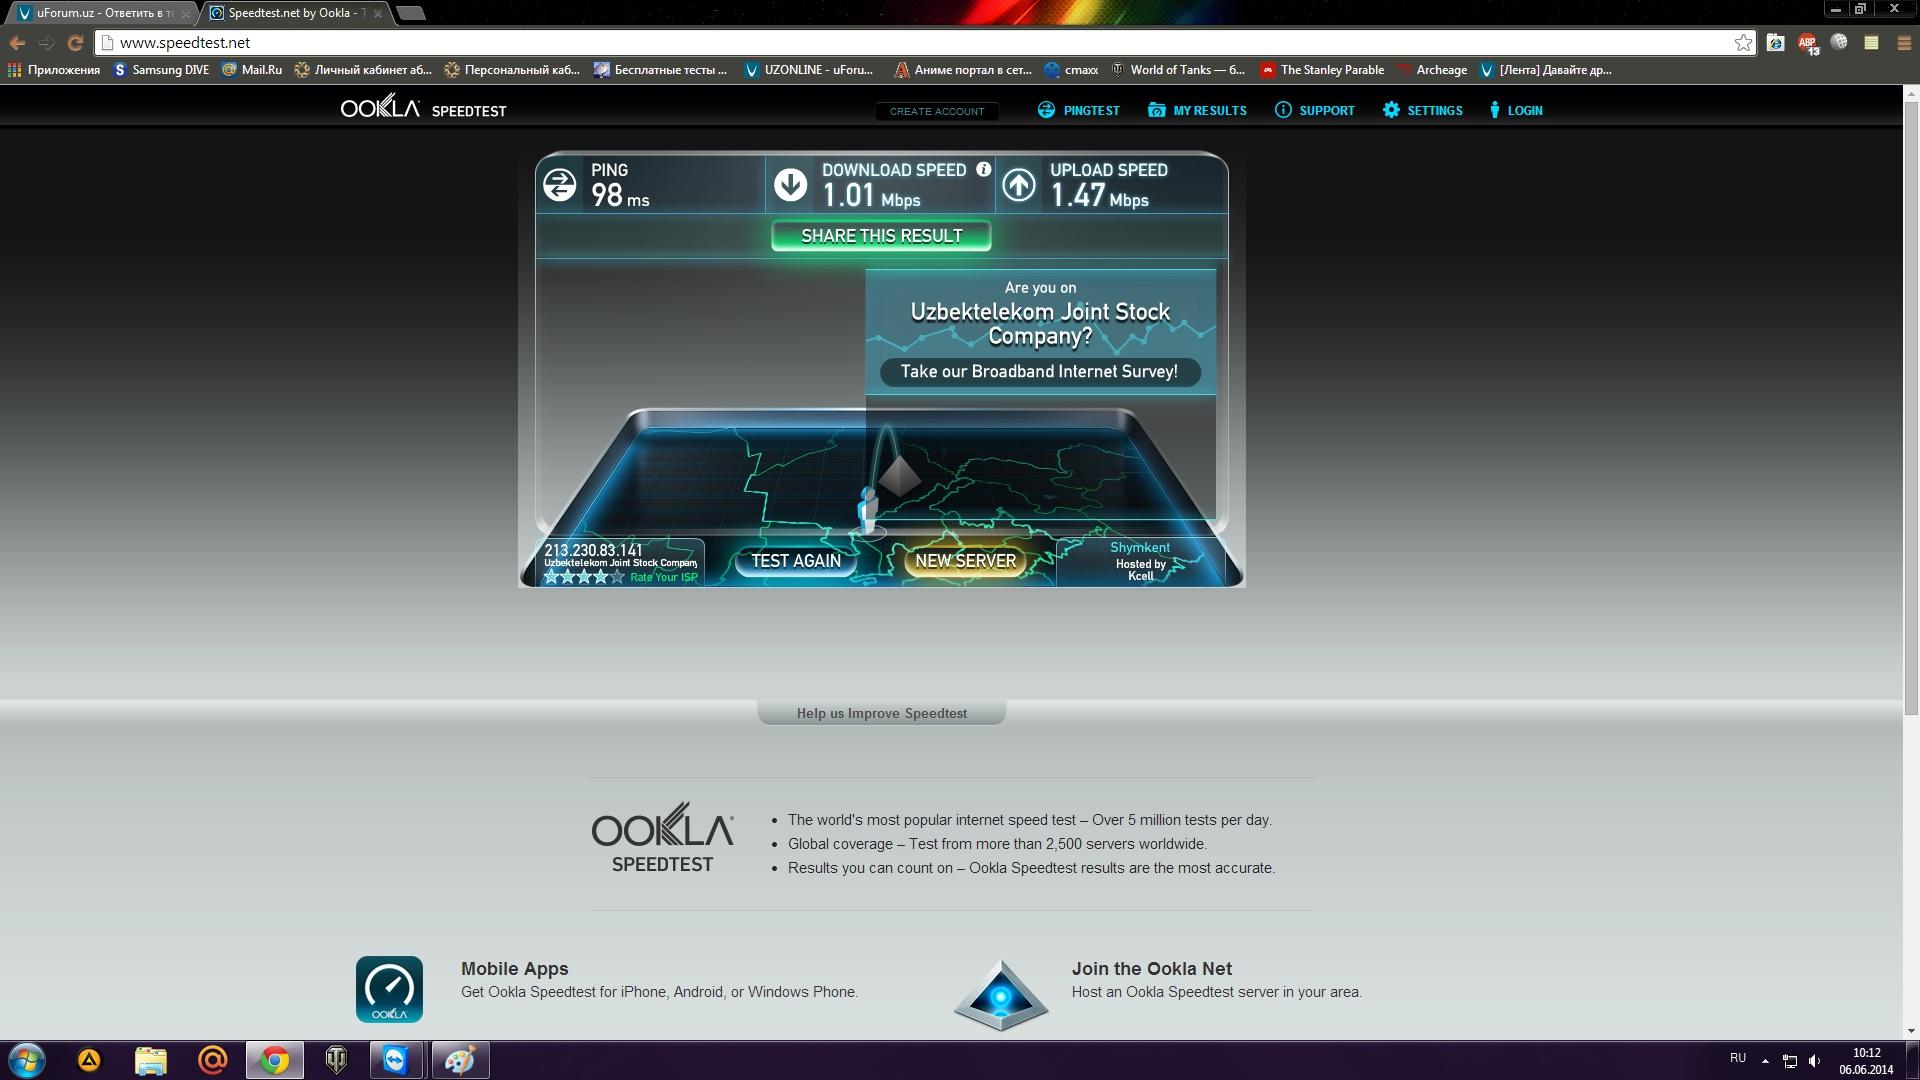Reload the Speedtest page
Screen dimensions: 1920x1080
pos(75,43)
